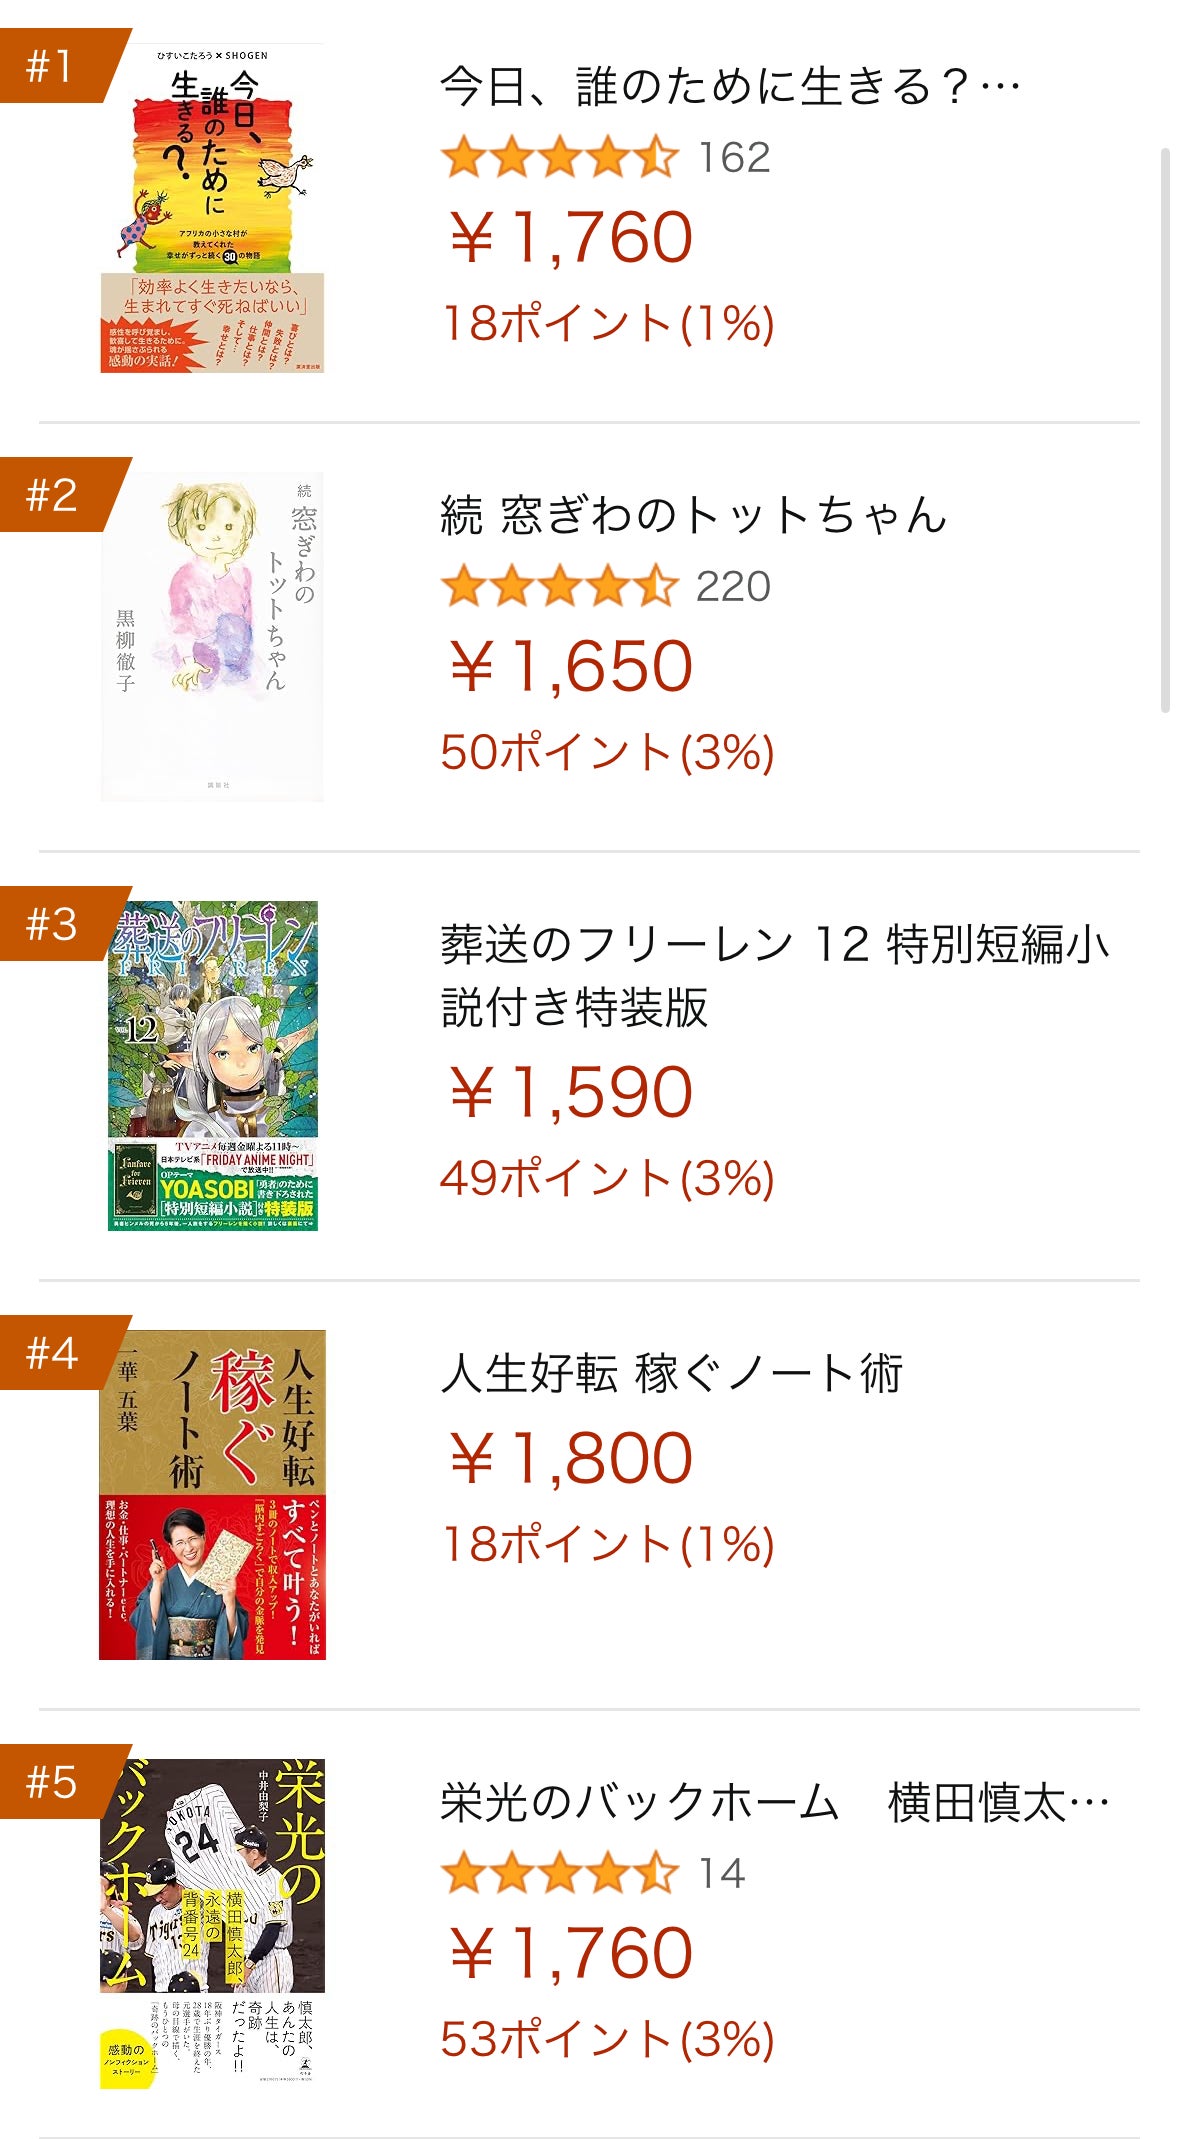Click the #1 ranking badge
This screenshot has width=1179, height=2139.
click(54, 66)
